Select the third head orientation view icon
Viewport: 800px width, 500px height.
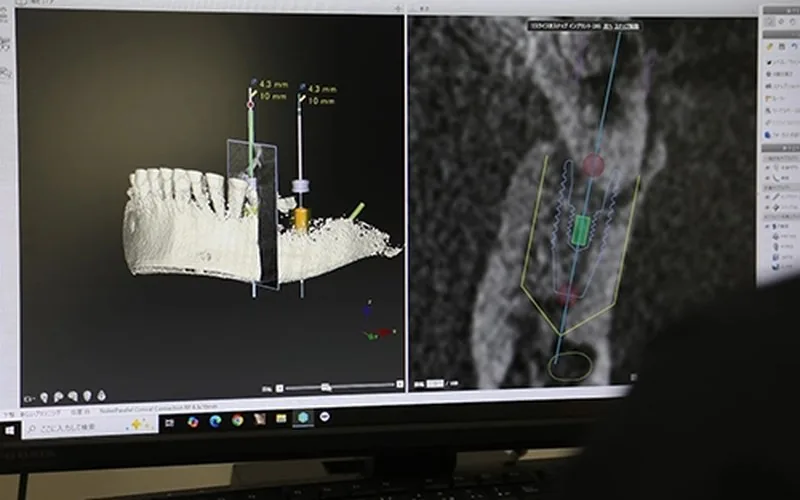73,396
